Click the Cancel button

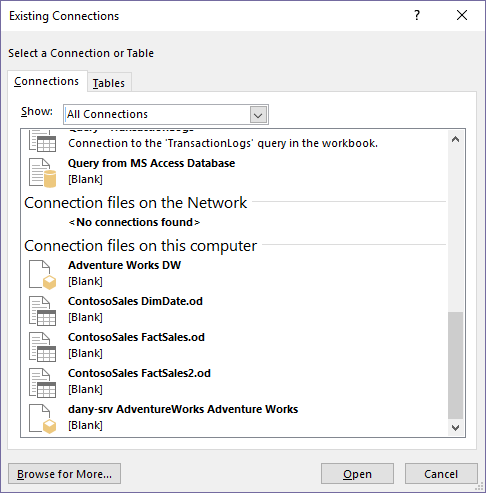pos(441,473)
